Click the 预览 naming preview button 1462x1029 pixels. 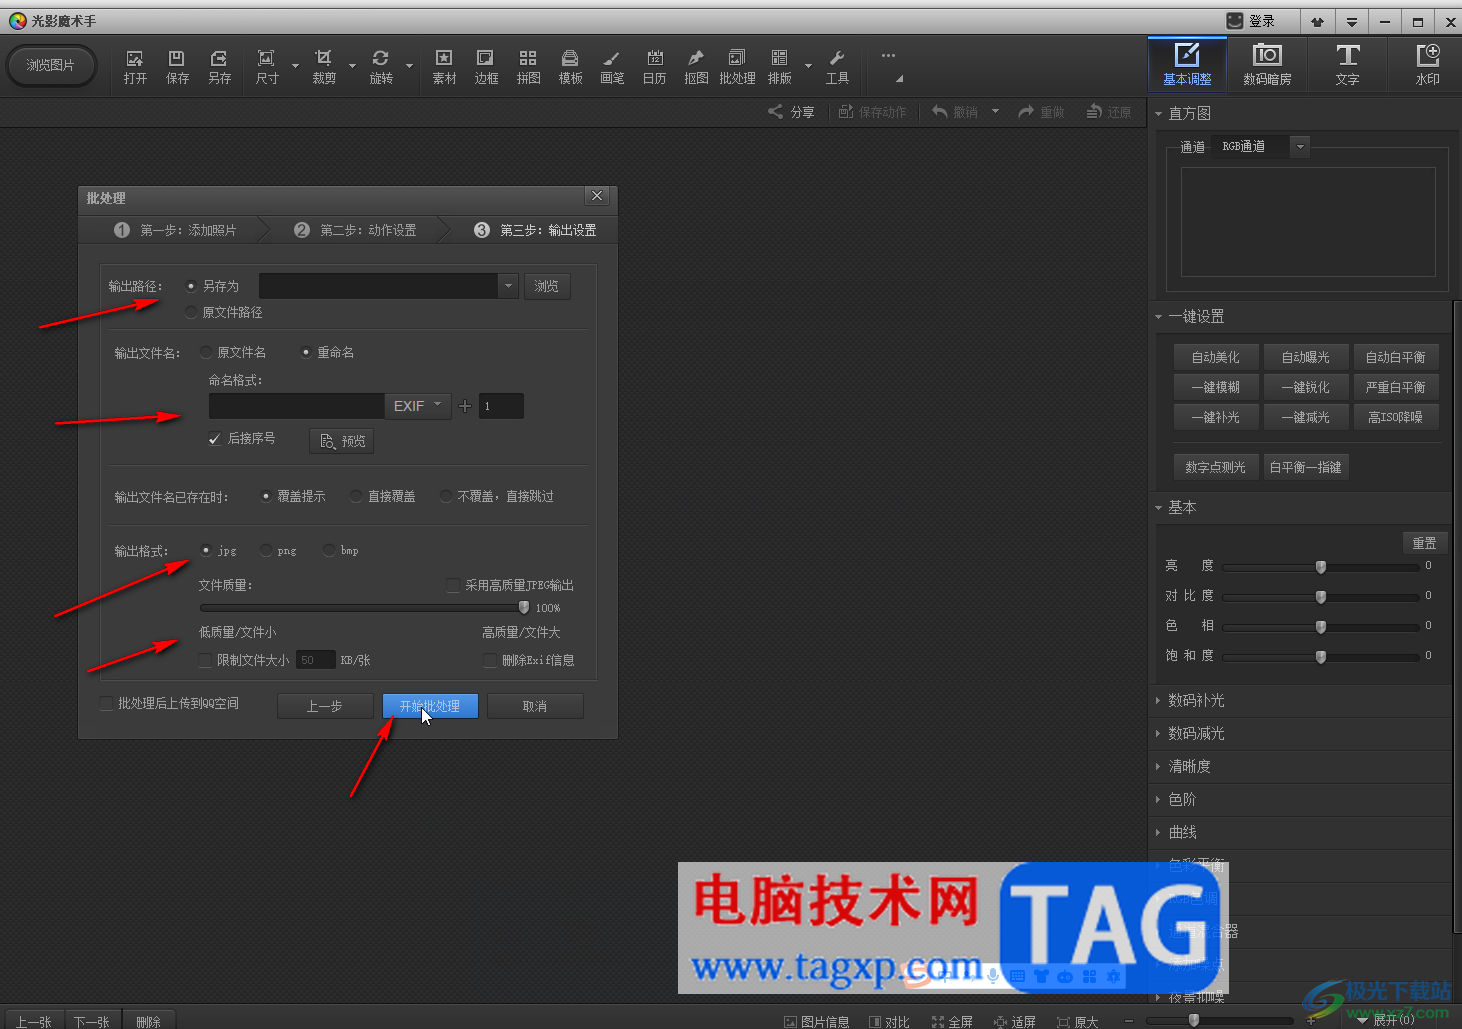[x=342, y=441]
